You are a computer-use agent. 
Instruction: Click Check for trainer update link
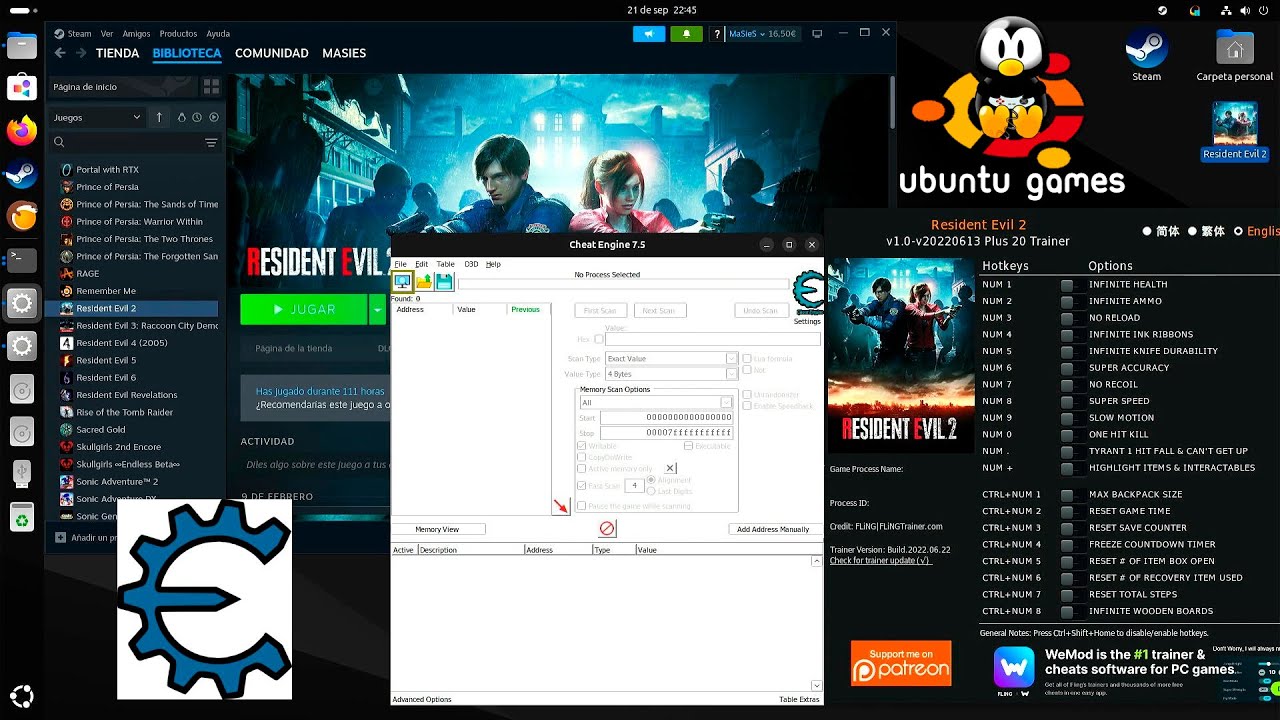pyautogui.click(x=880, y=560)
